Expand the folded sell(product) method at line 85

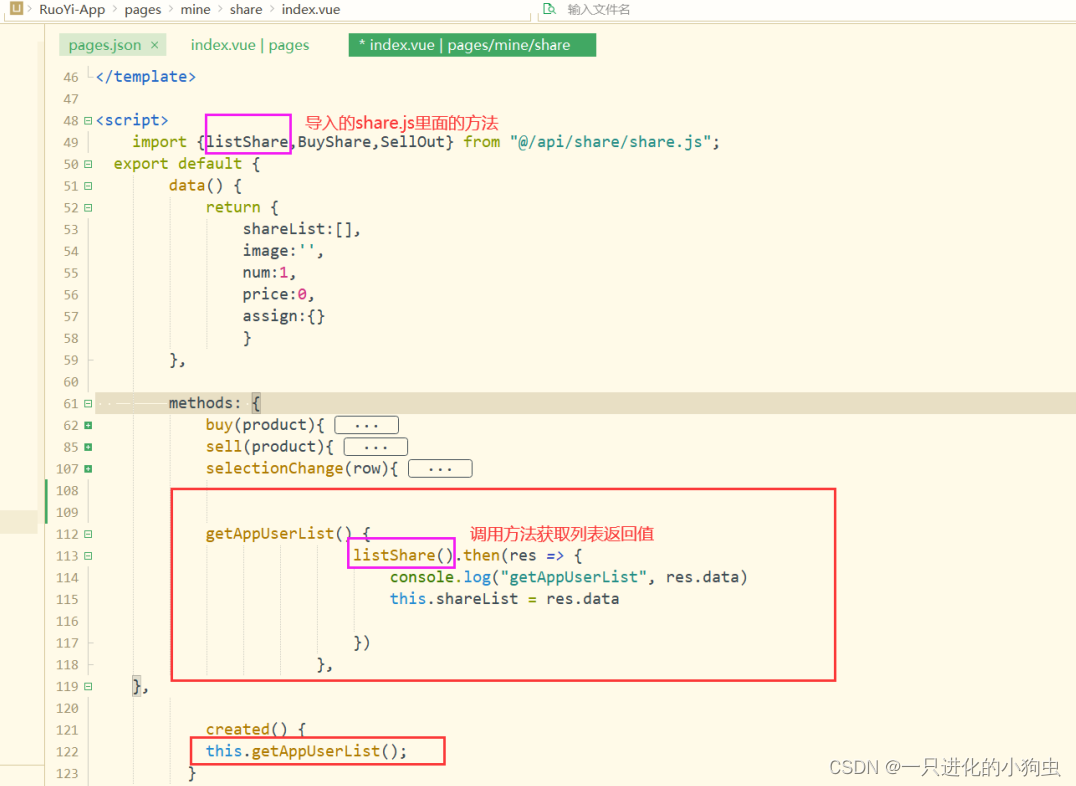pyautogui.click(x=88, y=447)
